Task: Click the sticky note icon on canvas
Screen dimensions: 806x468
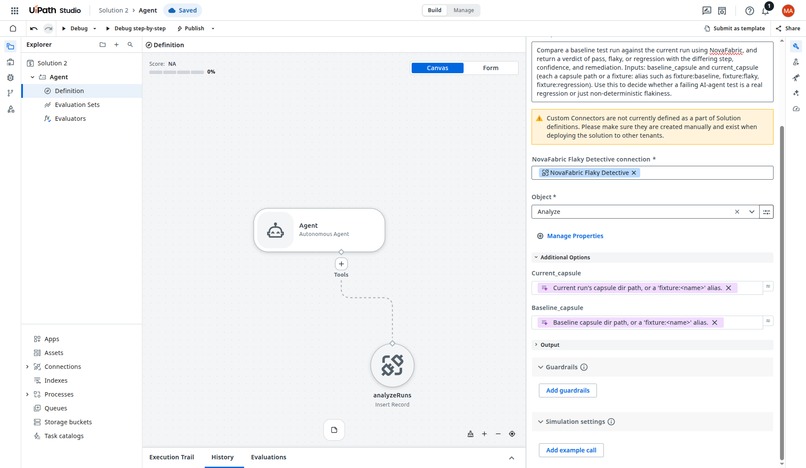Action: 334,430
